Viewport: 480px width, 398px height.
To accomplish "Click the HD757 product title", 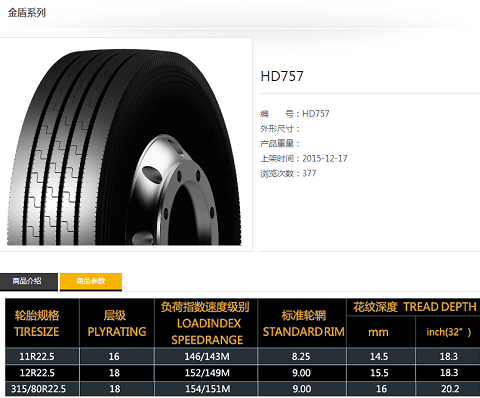I will [x=282, y=76].
